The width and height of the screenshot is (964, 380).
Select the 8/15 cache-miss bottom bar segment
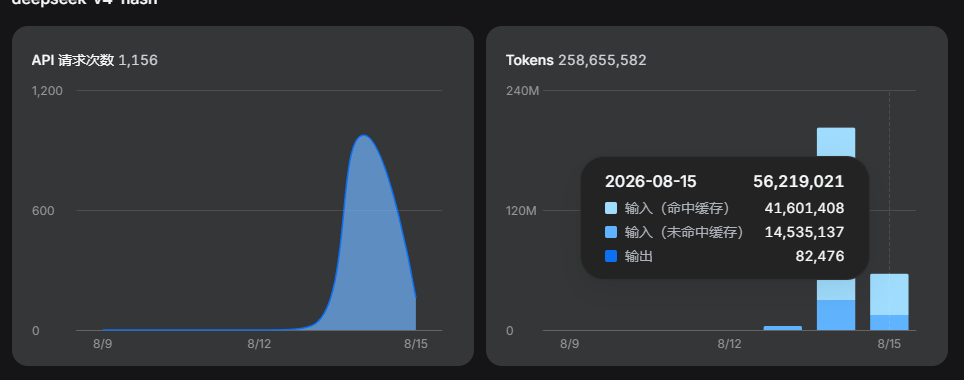[889, 323]
